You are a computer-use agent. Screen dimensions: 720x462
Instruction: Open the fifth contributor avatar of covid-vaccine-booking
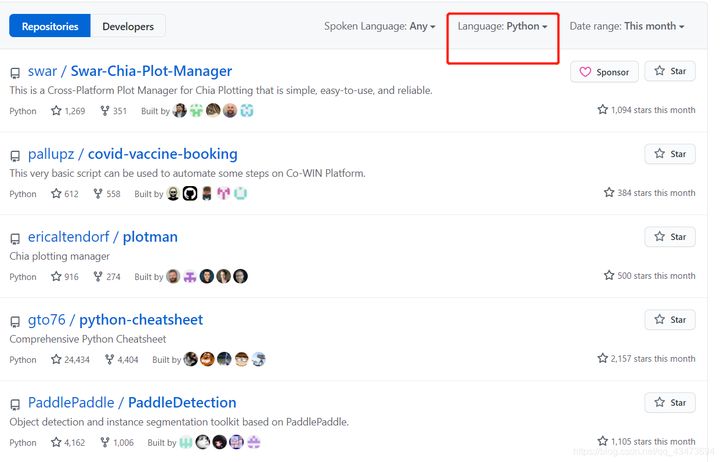pyautogui.click(x=240, y=193)
